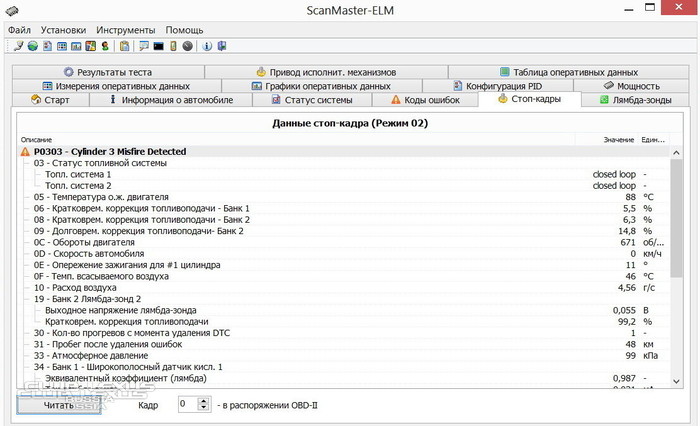Click the gray ball toolbar icon
The width and height of the screenshot is (700, 426).
pyautogui.click(x=187, y=46)
